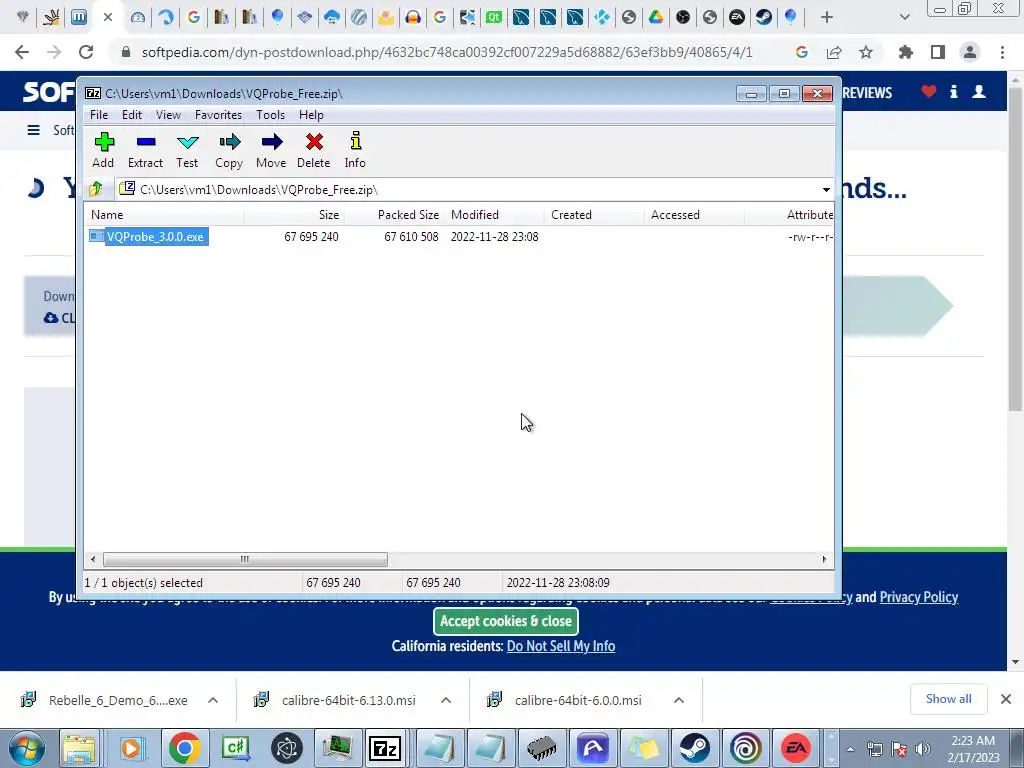Image resolution: width=1024 pixels, height=768 pixels.
Task: Open a new Chrome tab
Action: point(827,18)
